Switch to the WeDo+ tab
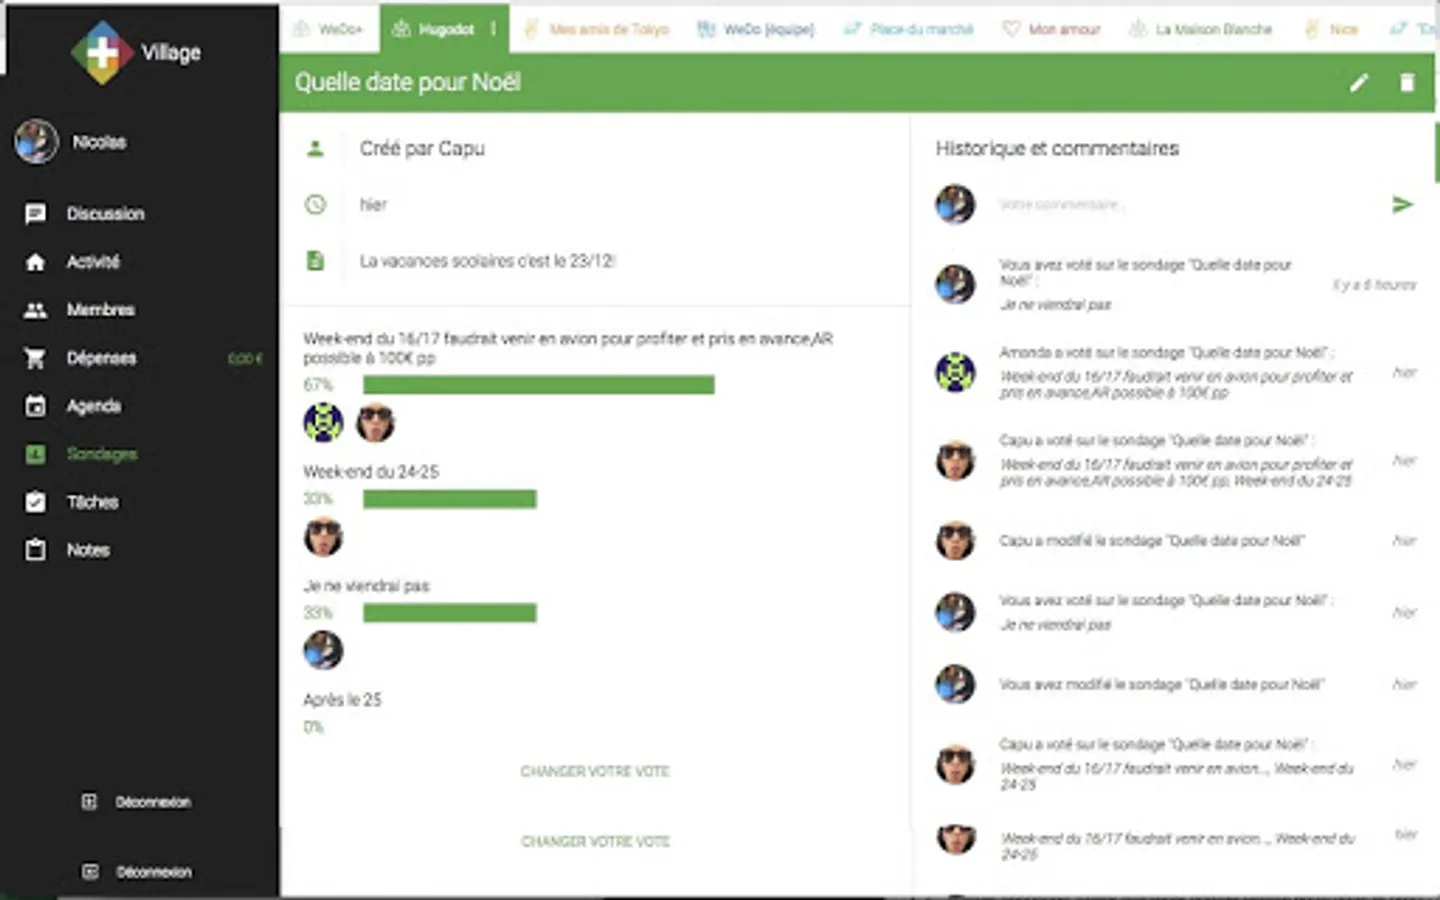The width and height of the screenshot is (1440, 900). click(328, 29)
